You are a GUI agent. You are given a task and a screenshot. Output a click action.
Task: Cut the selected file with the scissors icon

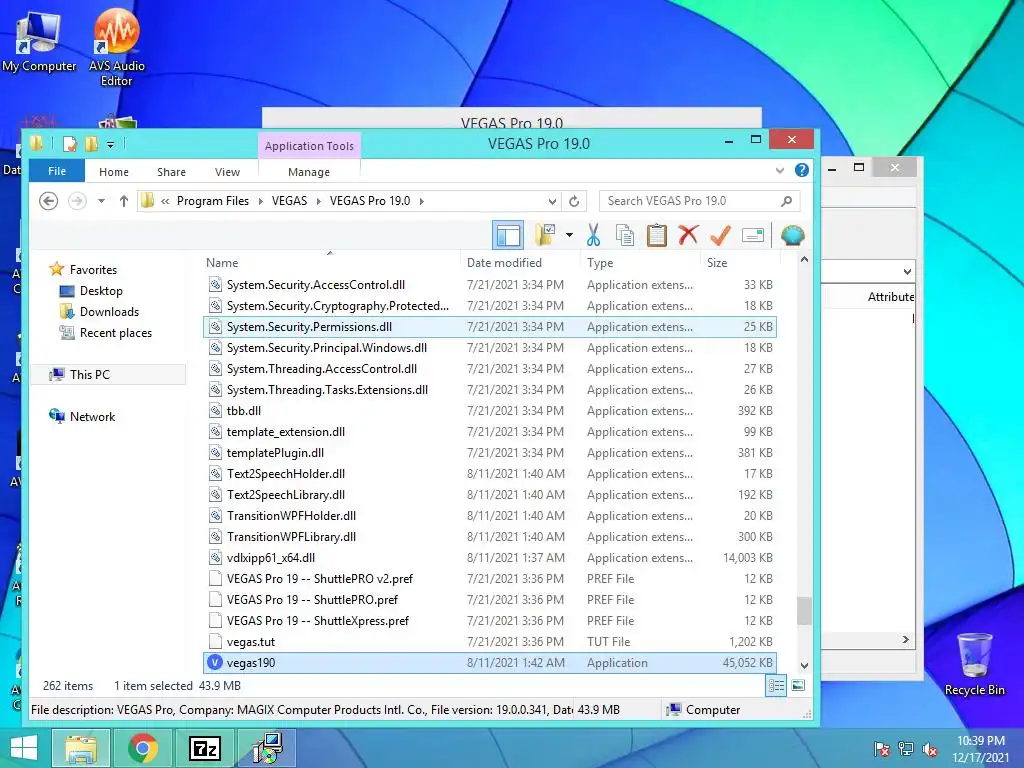pyautogui.click(x=593, y=235)
